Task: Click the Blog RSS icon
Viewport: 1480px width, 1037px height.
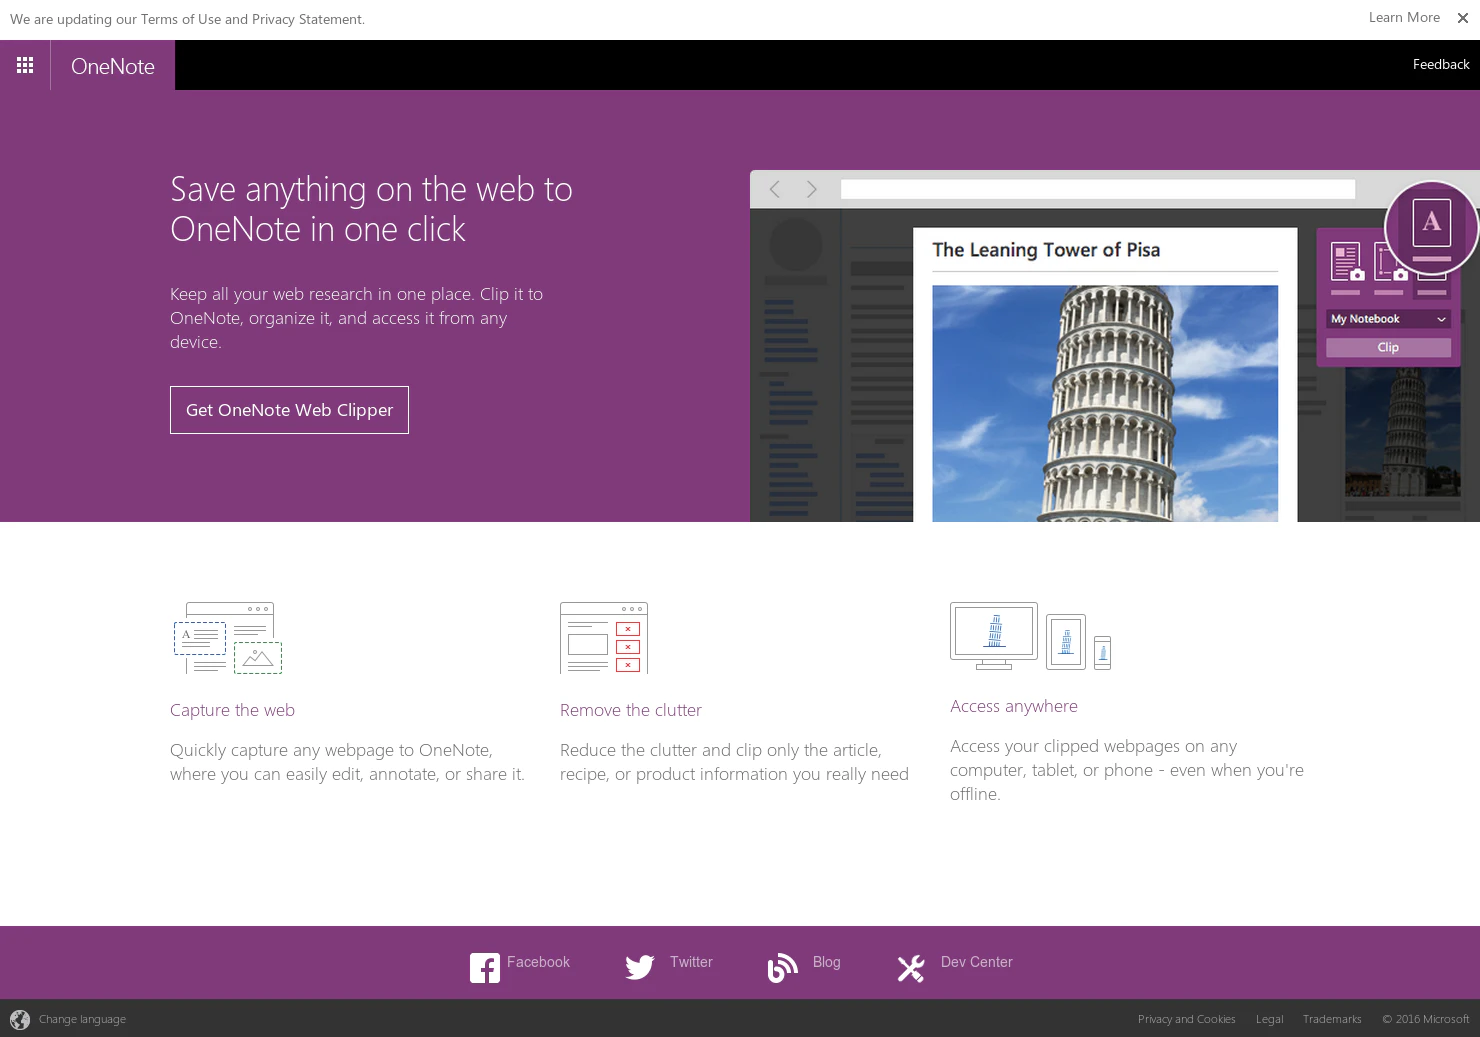Action: [x=782, y=967]
